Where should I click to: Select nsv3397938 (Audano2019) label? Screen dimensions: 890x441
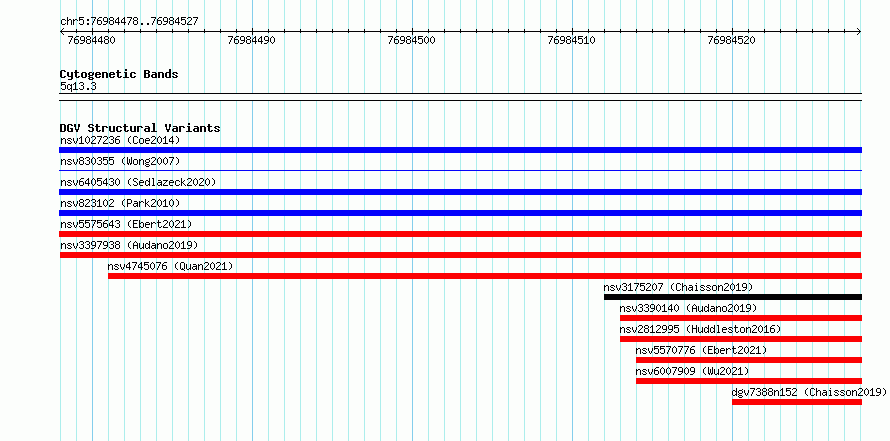click(129, 245)
